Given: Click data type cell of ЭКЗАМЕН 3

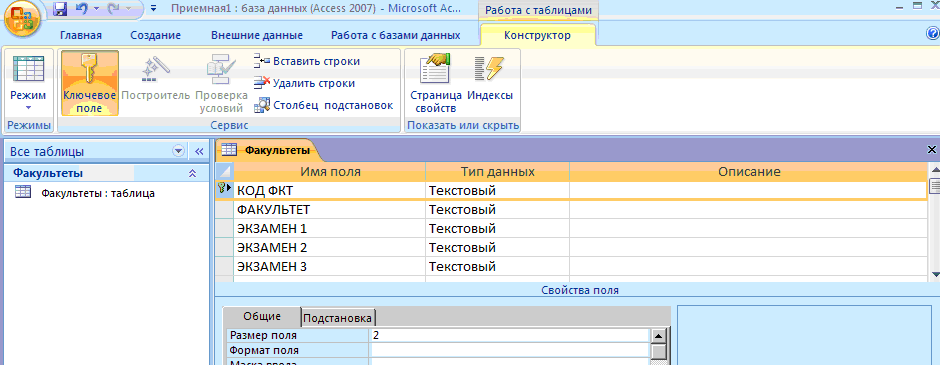Looking at the screenshot, I should pos(497,266).
